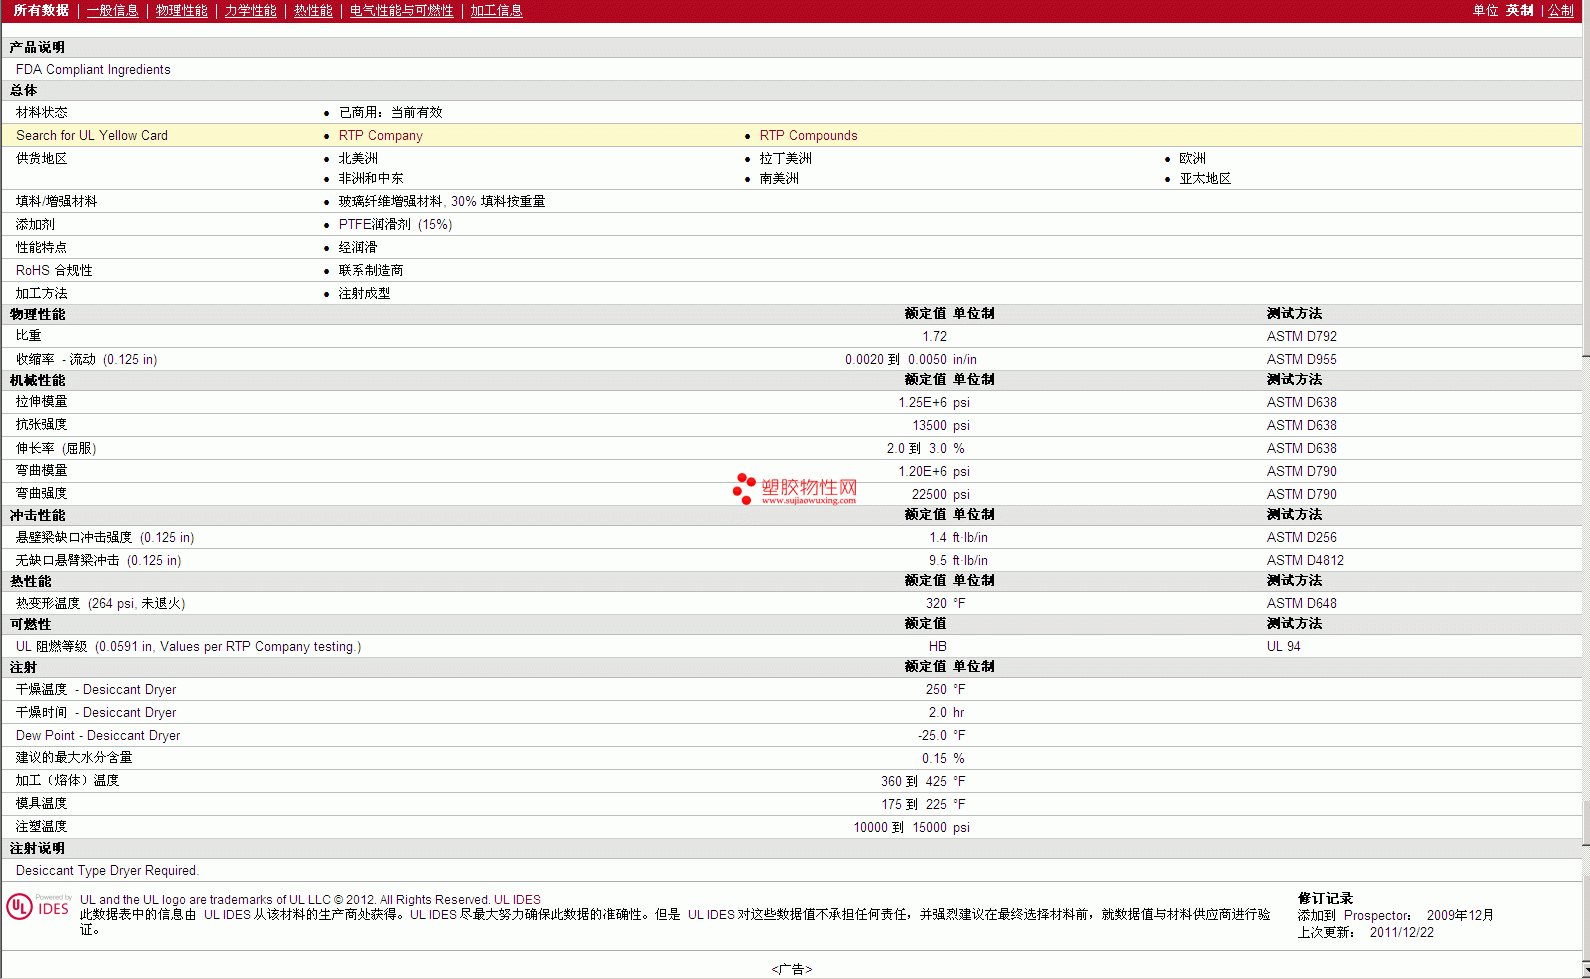Viewport: 1590px width, 979px height.
Task: Click ASTM D955 test method
Action: pyautogui.click(x=1301, y=359)
